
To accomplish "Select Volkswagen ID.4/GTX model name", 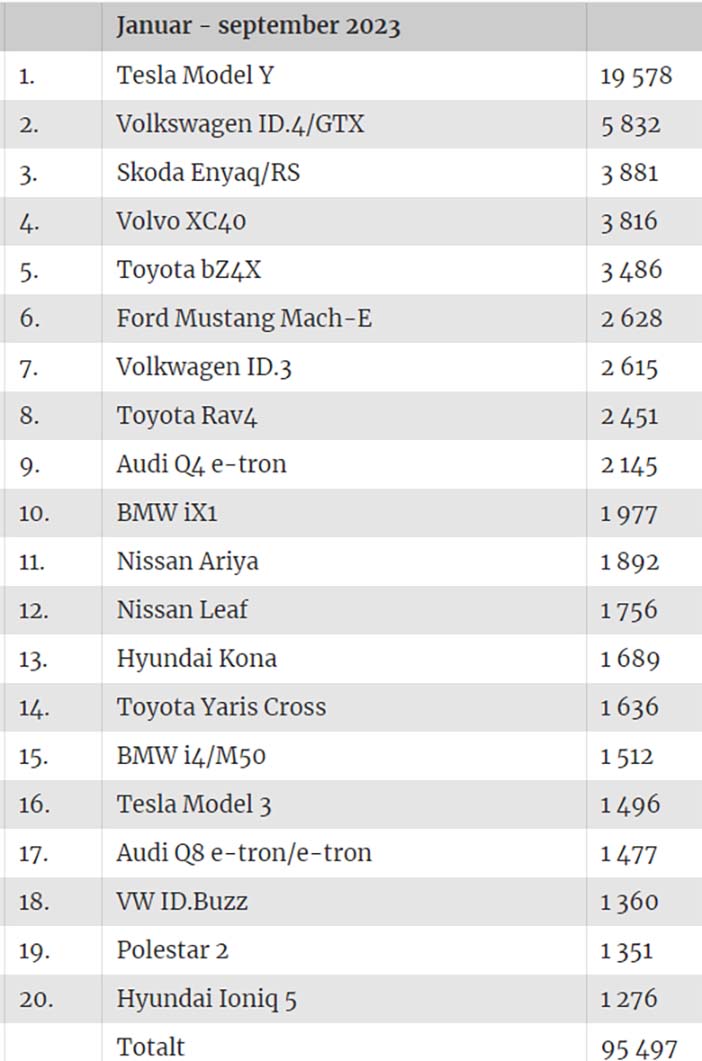I will 240,124.
